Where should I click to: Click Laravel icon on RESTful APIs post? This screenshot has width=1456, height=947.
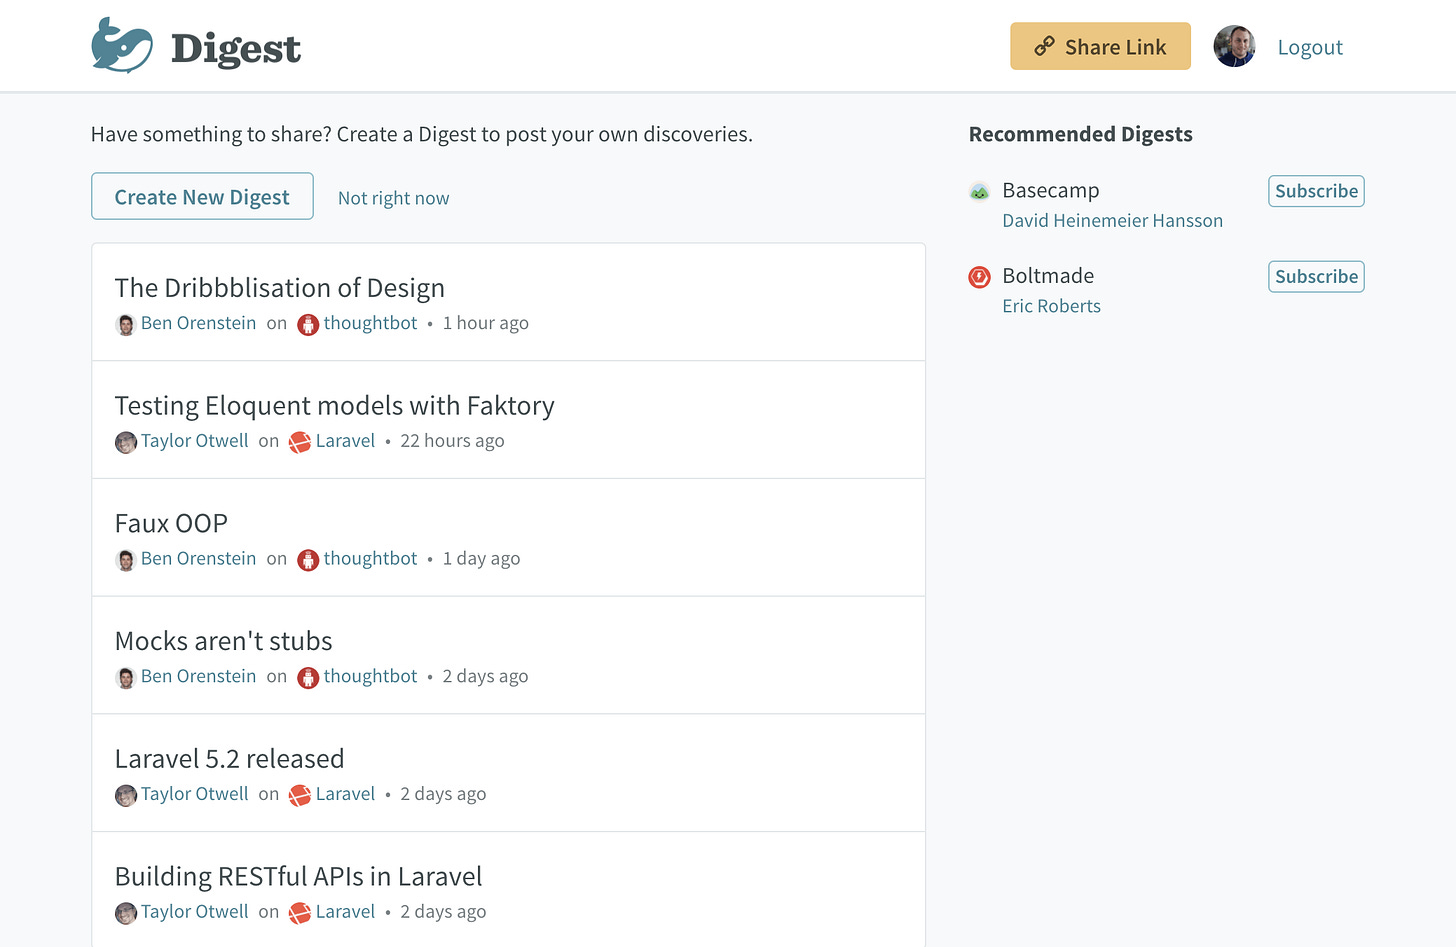pos(300,913)
